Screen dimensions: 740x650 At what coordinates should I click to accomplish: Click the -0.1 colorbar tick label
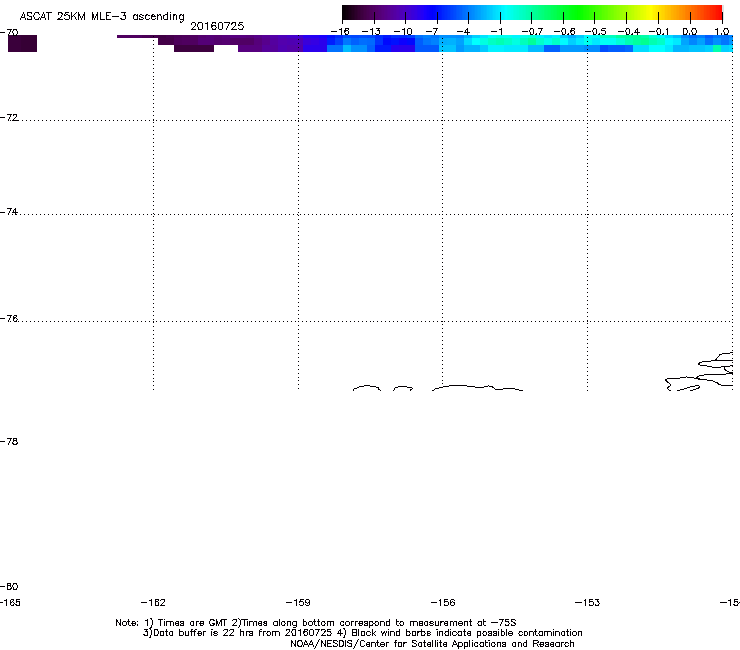[x=659, y=32]
